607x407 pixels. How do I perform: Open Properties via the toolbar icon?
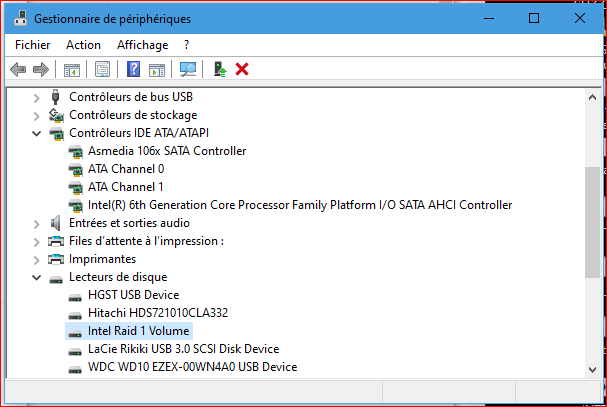coord(101,69)
